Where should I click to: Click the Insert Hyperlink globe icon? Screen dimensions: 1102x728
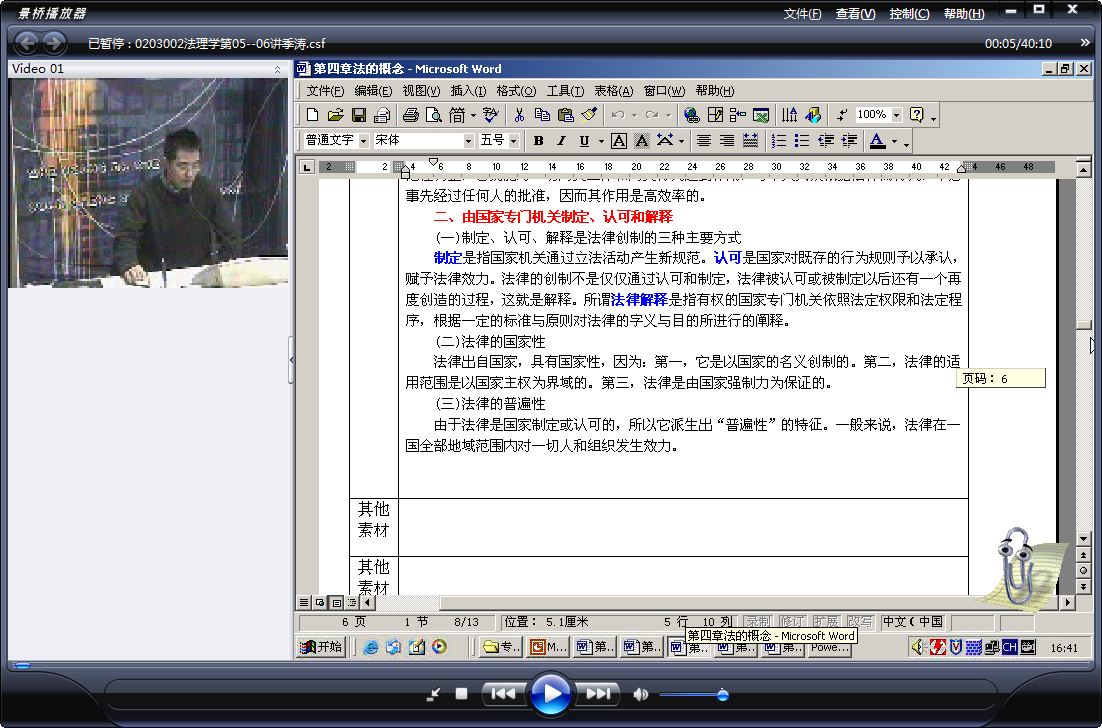(692, 115)
